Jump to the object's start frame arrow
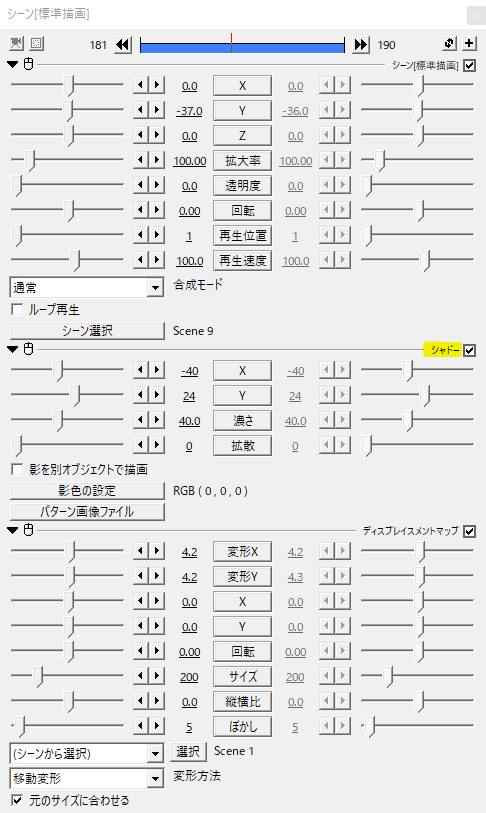 coord(122,45)
